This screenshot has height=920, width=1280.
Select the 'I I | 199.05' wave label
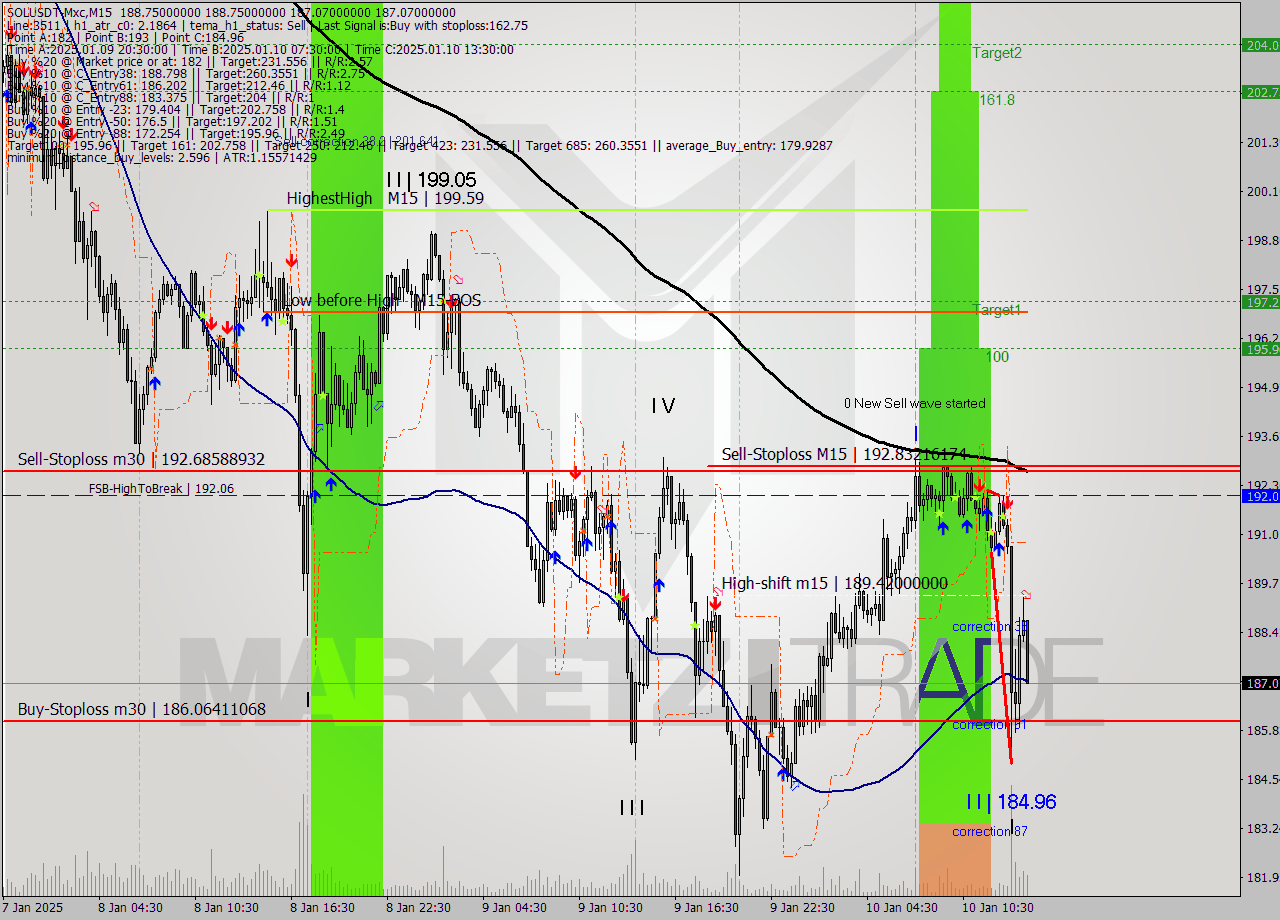click(431, 179)
